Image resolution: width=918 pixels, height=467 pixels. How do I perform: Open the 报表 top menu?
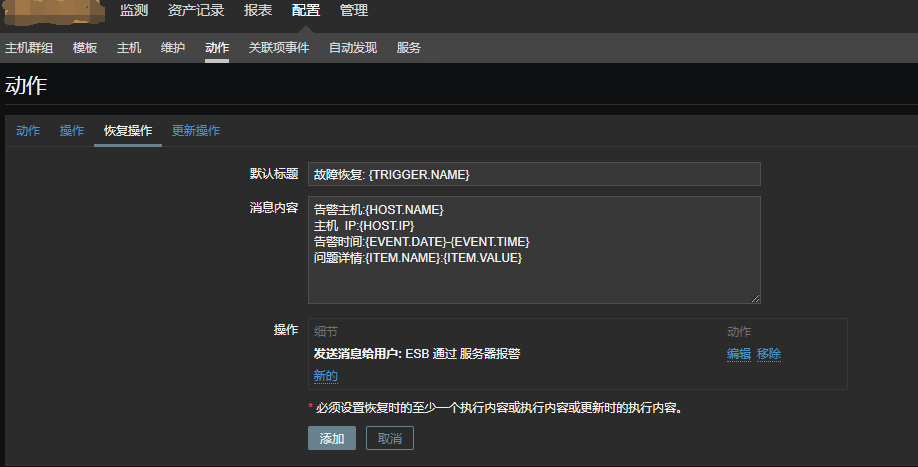[x=258, y=11]
